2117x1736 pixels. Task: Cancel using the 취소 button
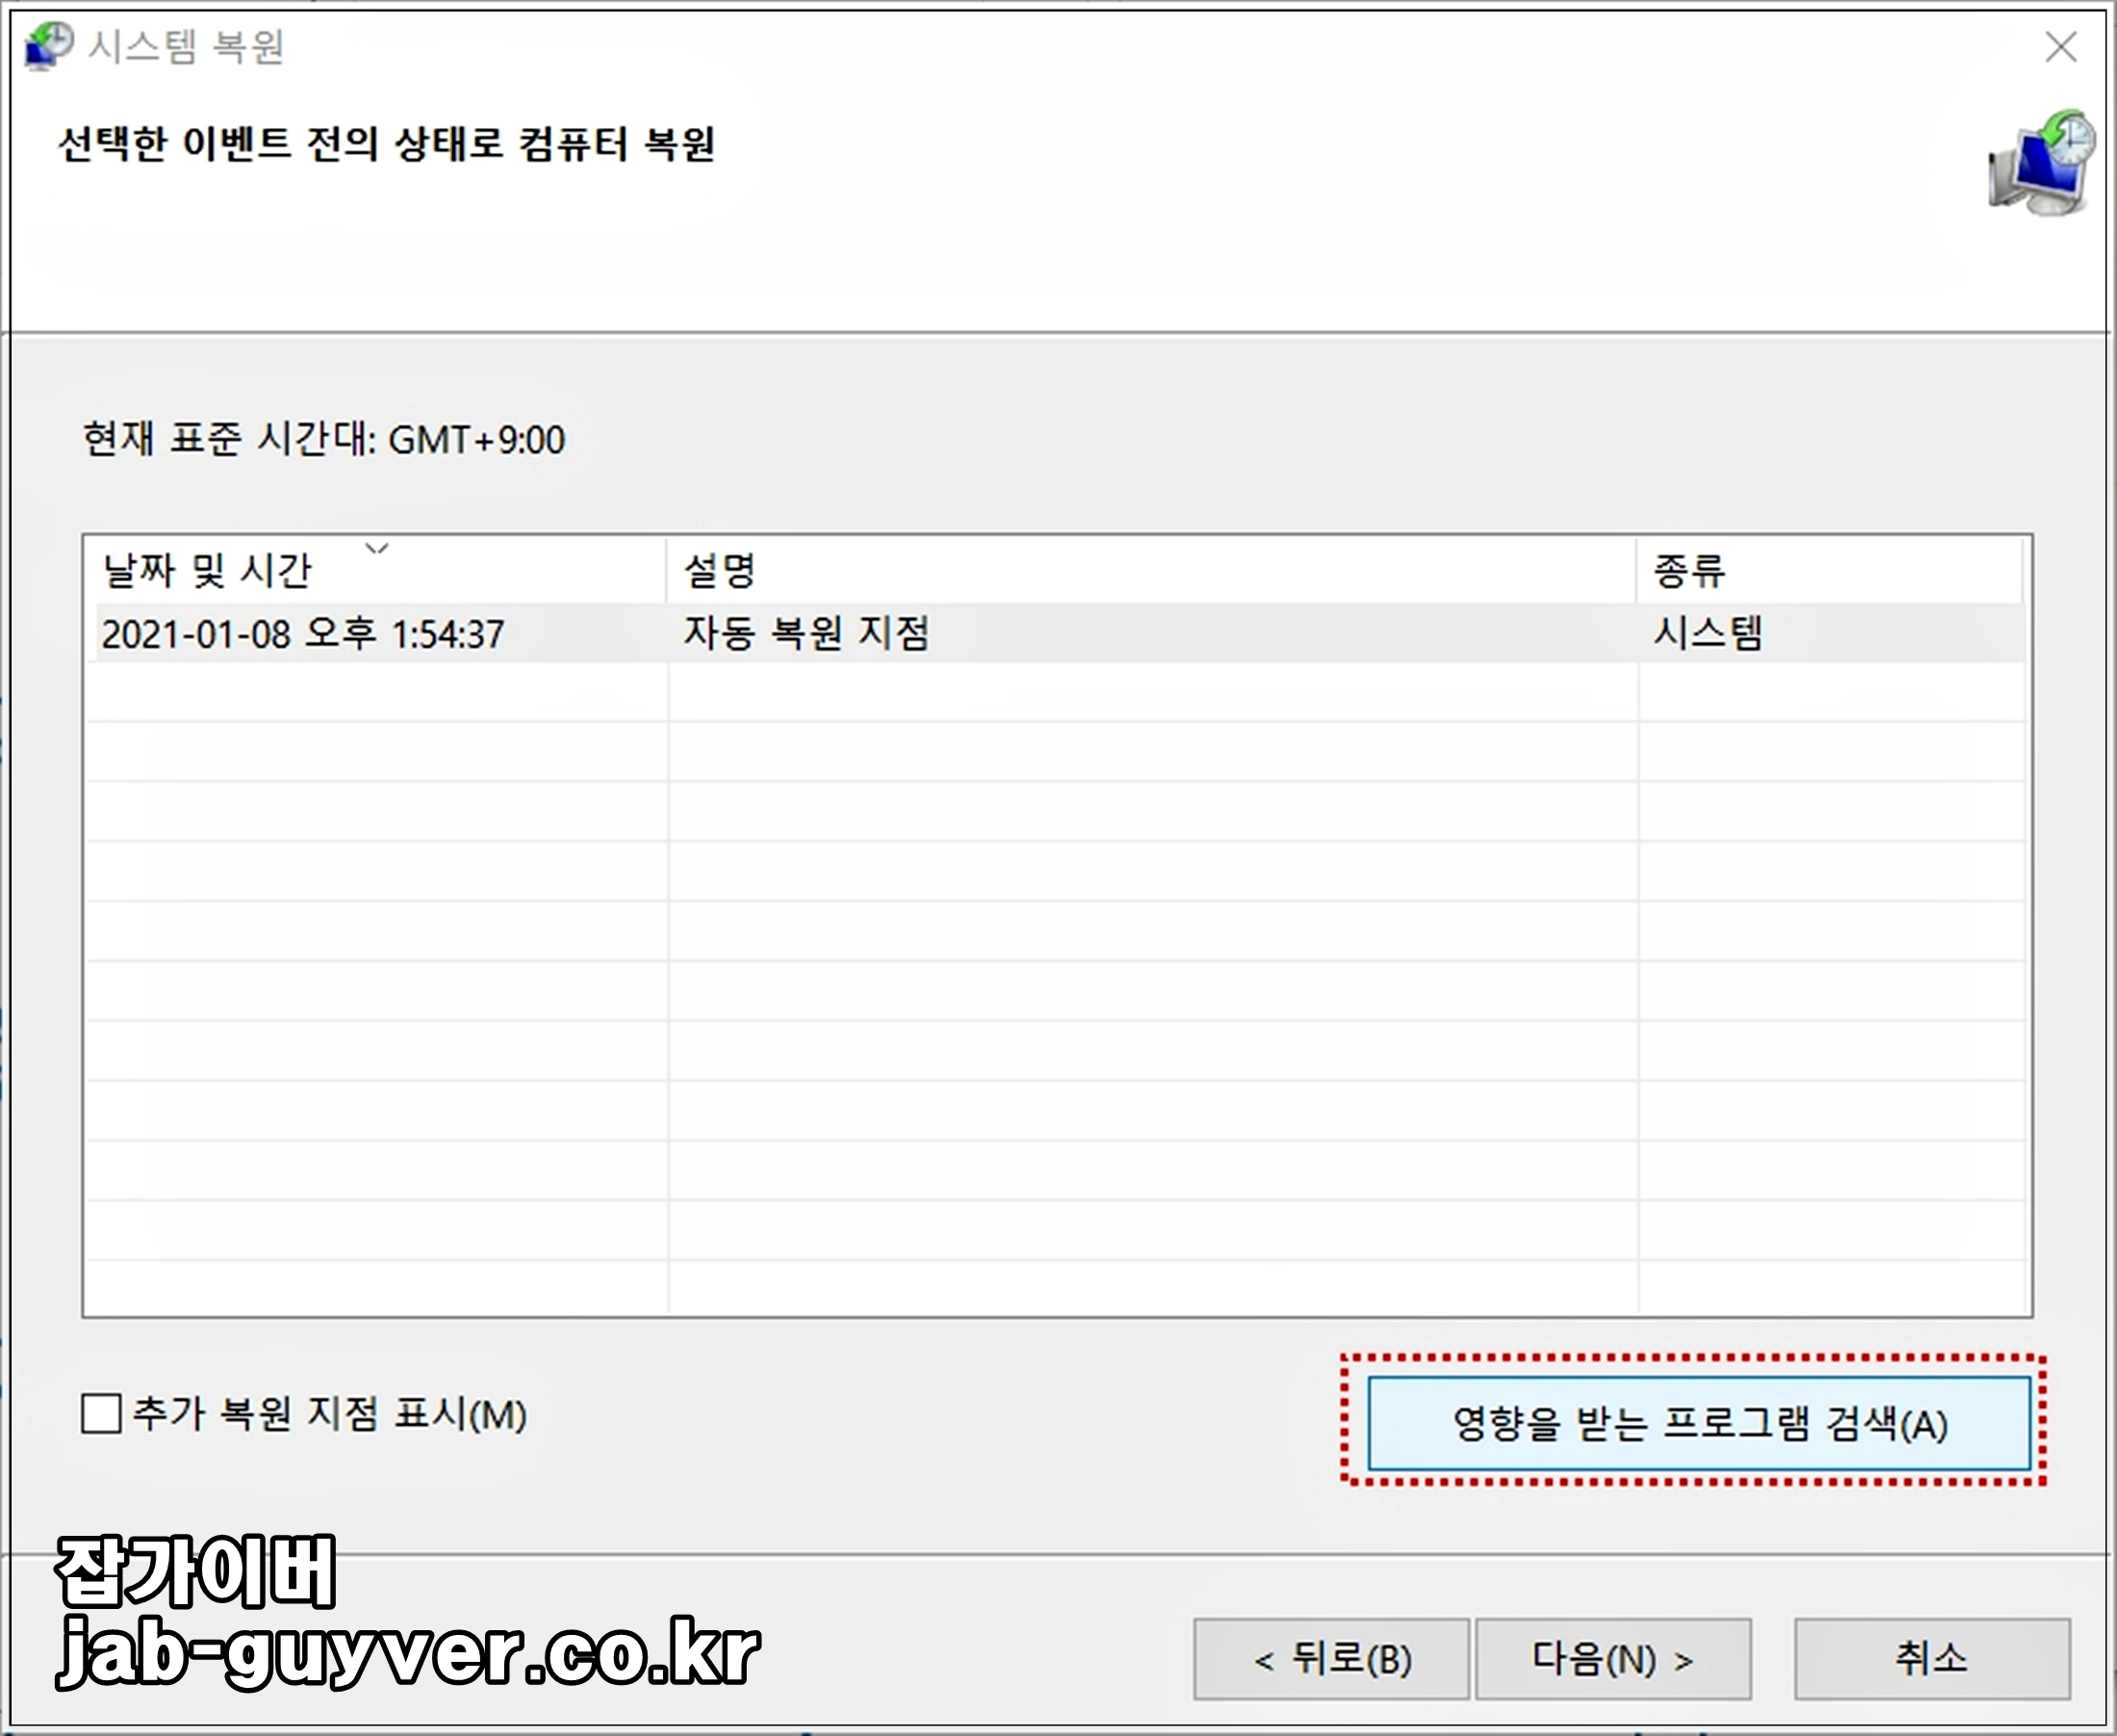pyautogui.click(x=1931, y=1660)
